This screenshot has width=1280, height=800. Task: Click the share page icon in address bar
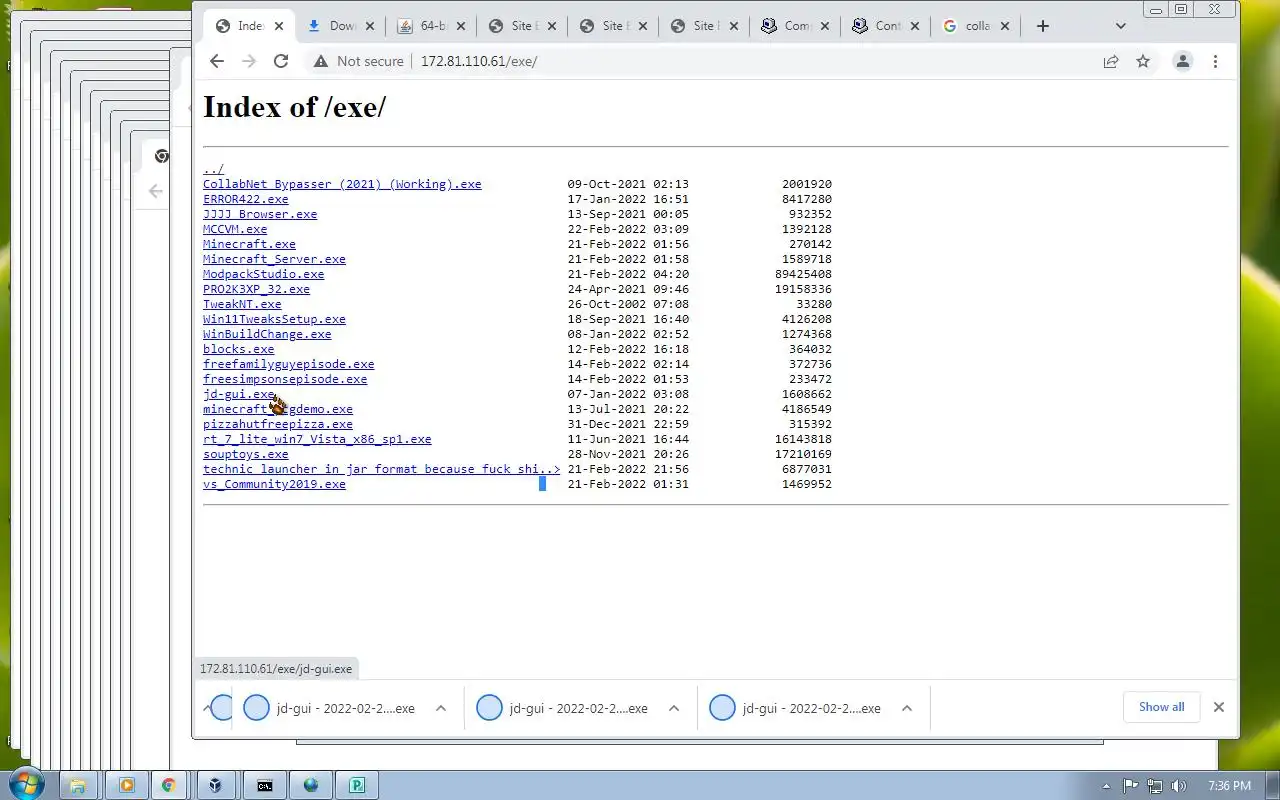(x=1111, y=61)
